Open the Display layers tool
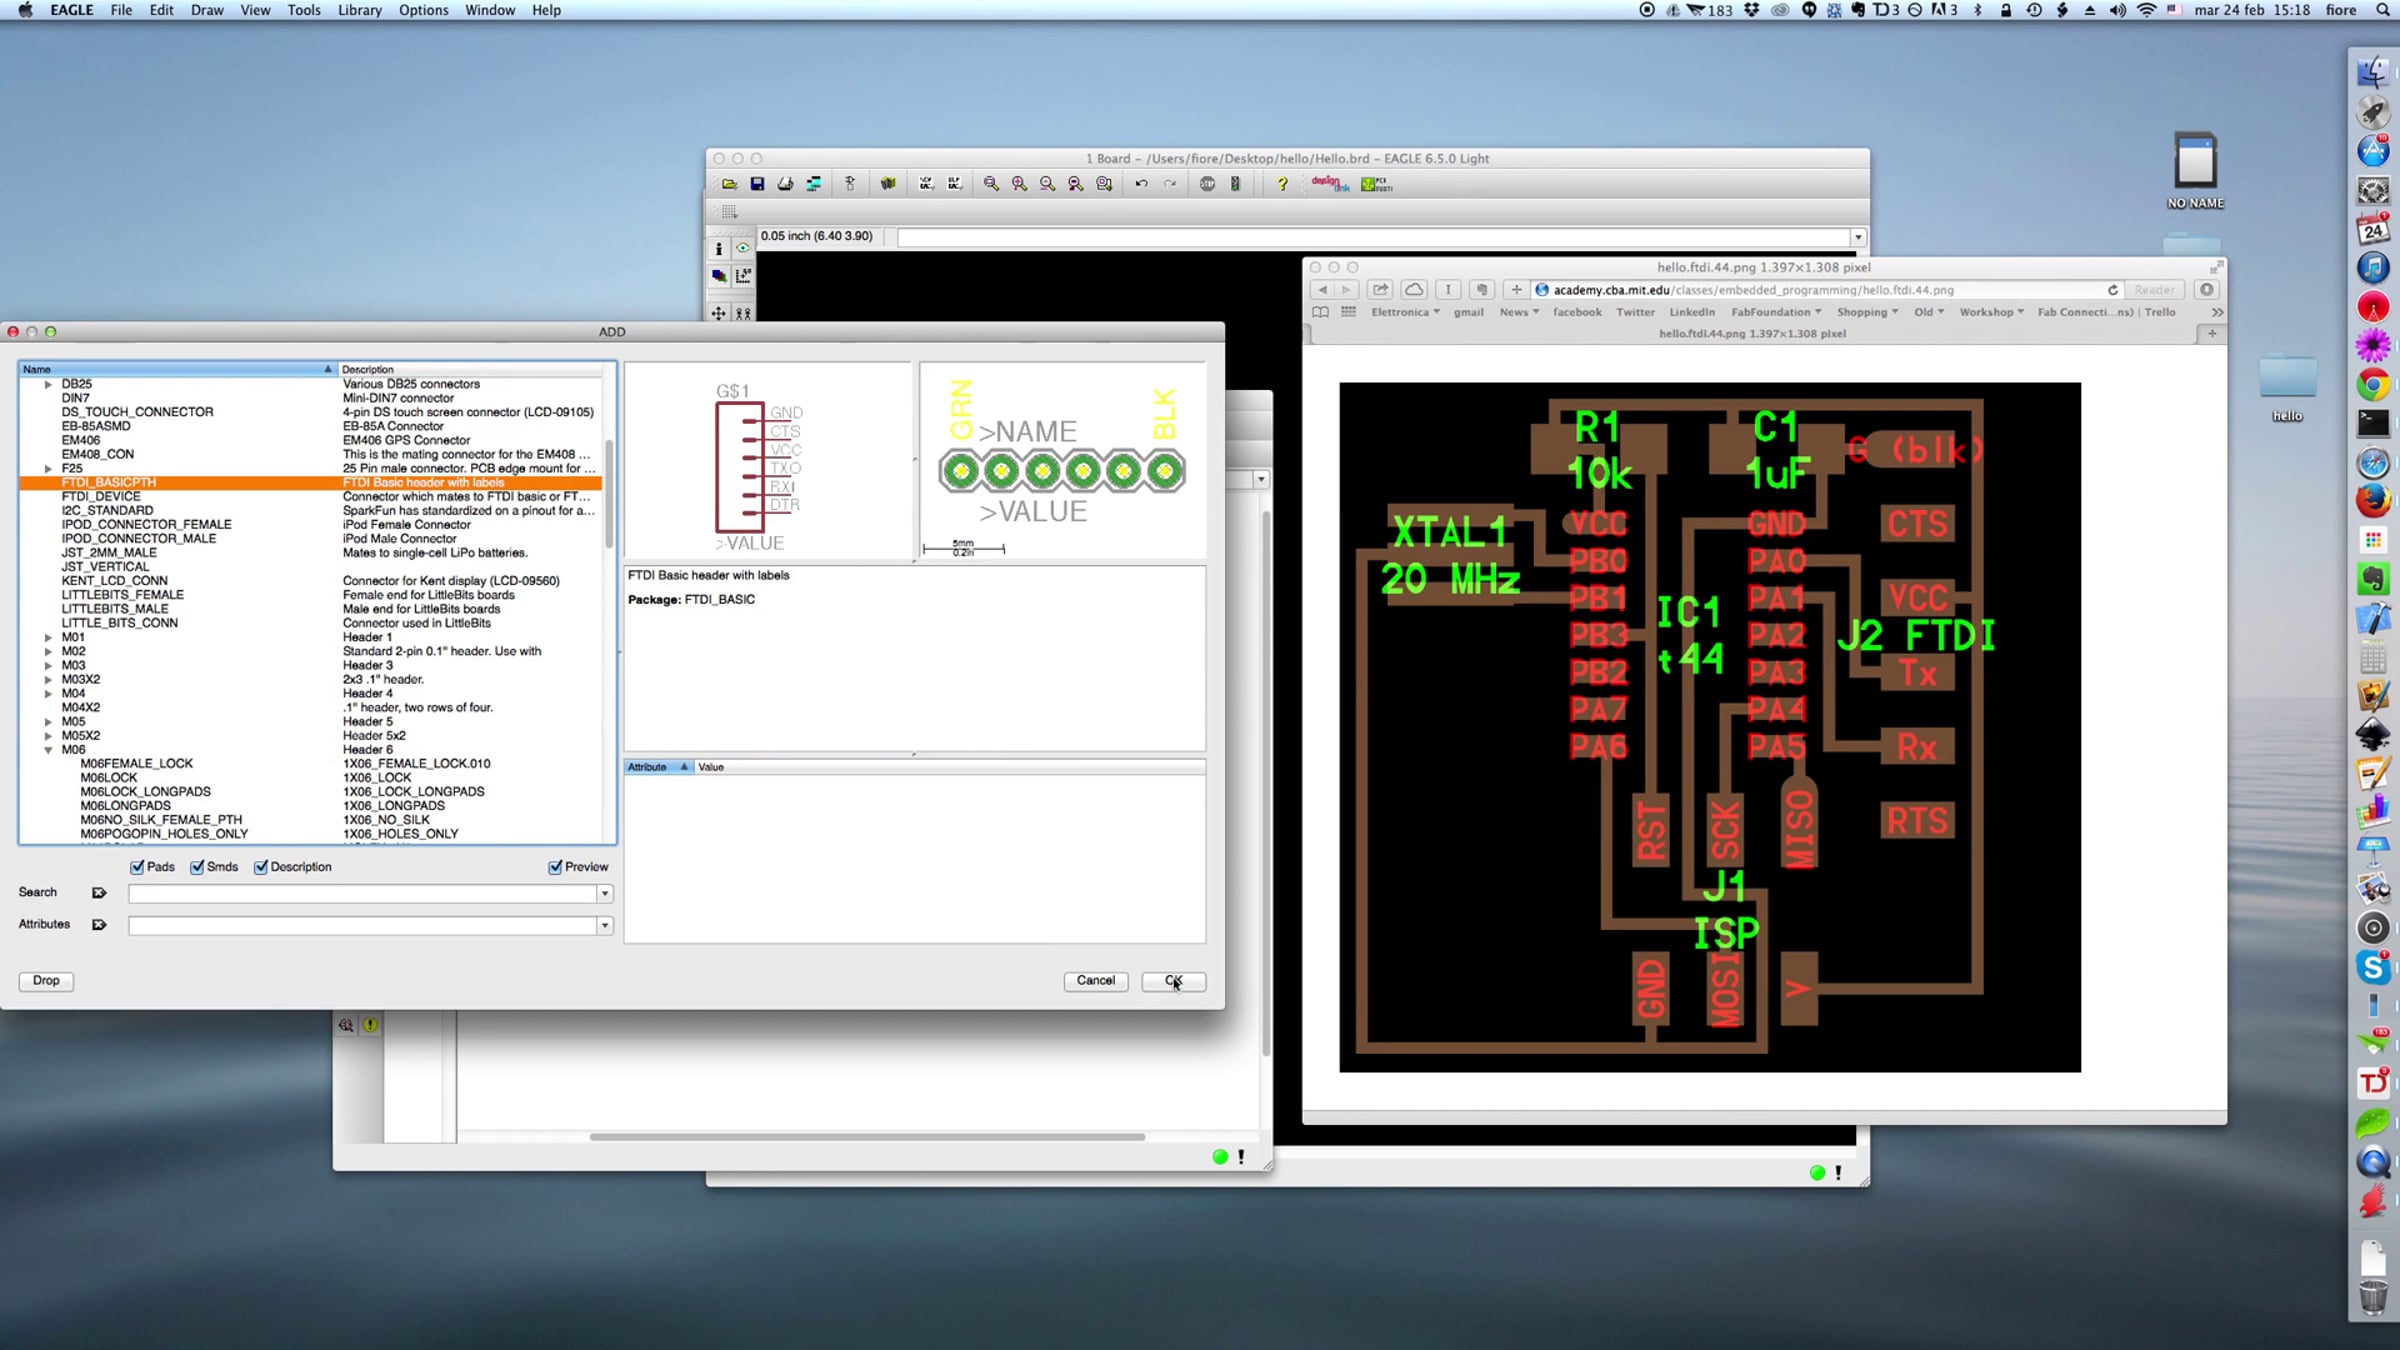Screen dimensions: 2400x1350 pyautogui.click(x=718, y=276)
